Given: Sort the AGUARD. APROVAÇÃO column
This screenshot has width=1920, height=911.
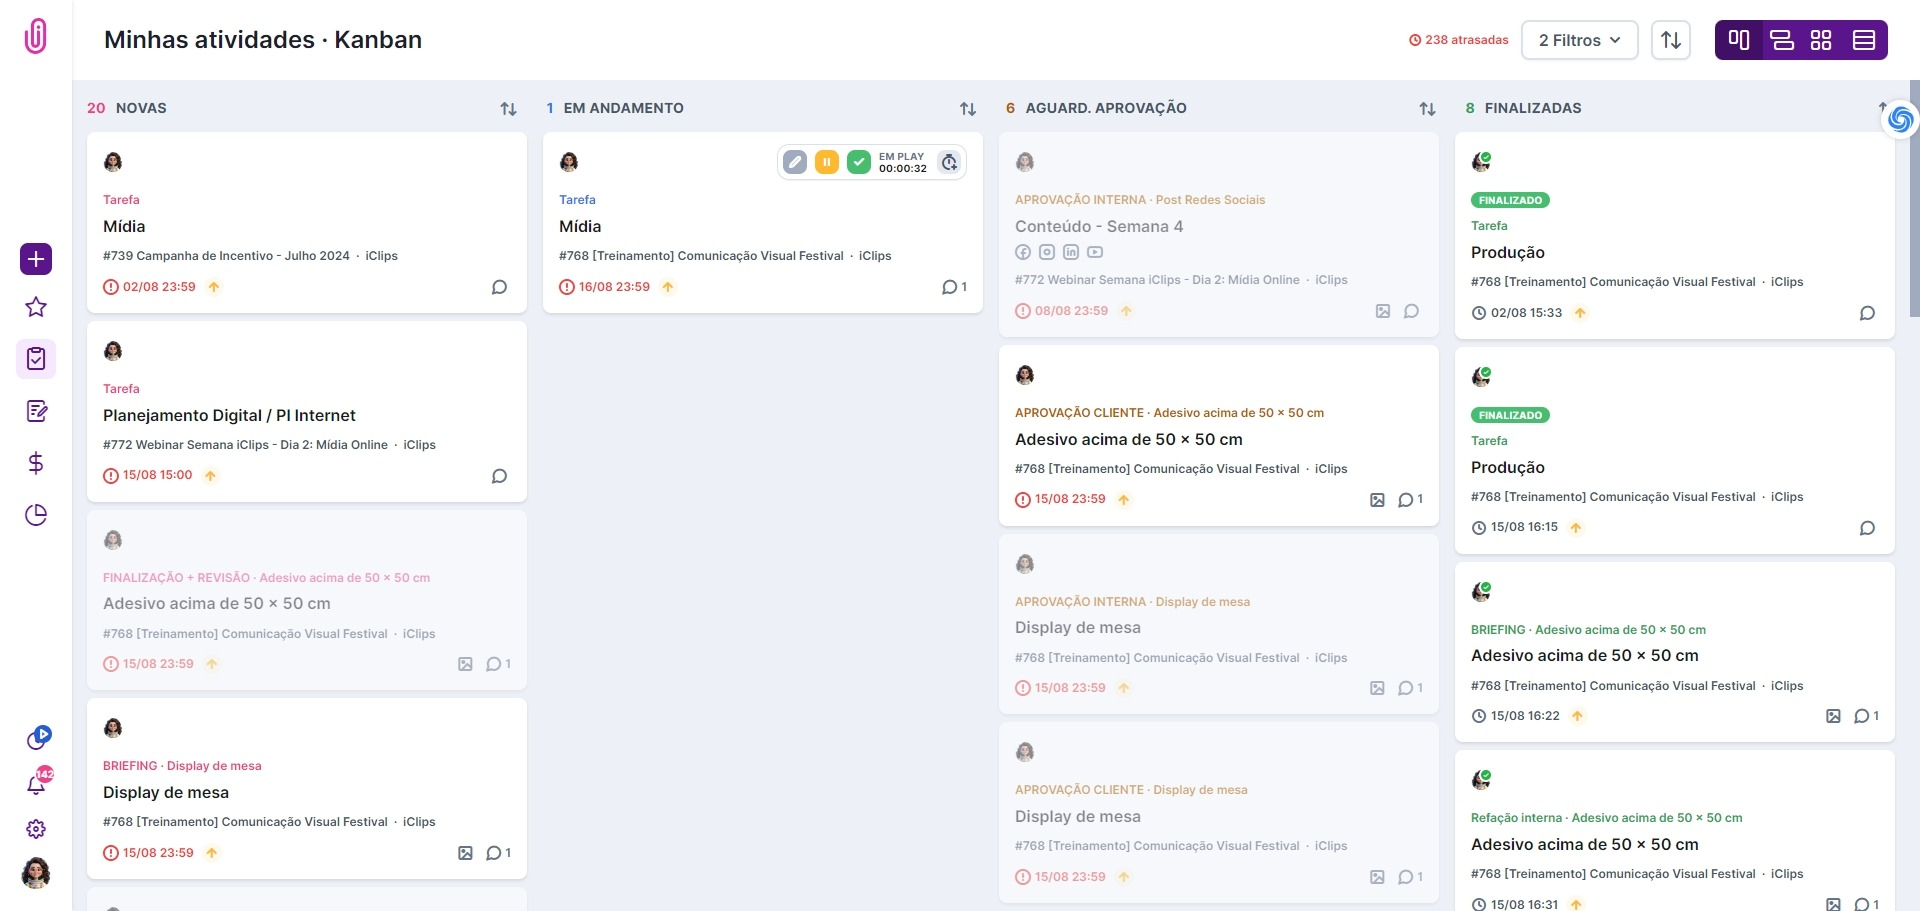Looking at the screenshot, I should coord(1427,109).
